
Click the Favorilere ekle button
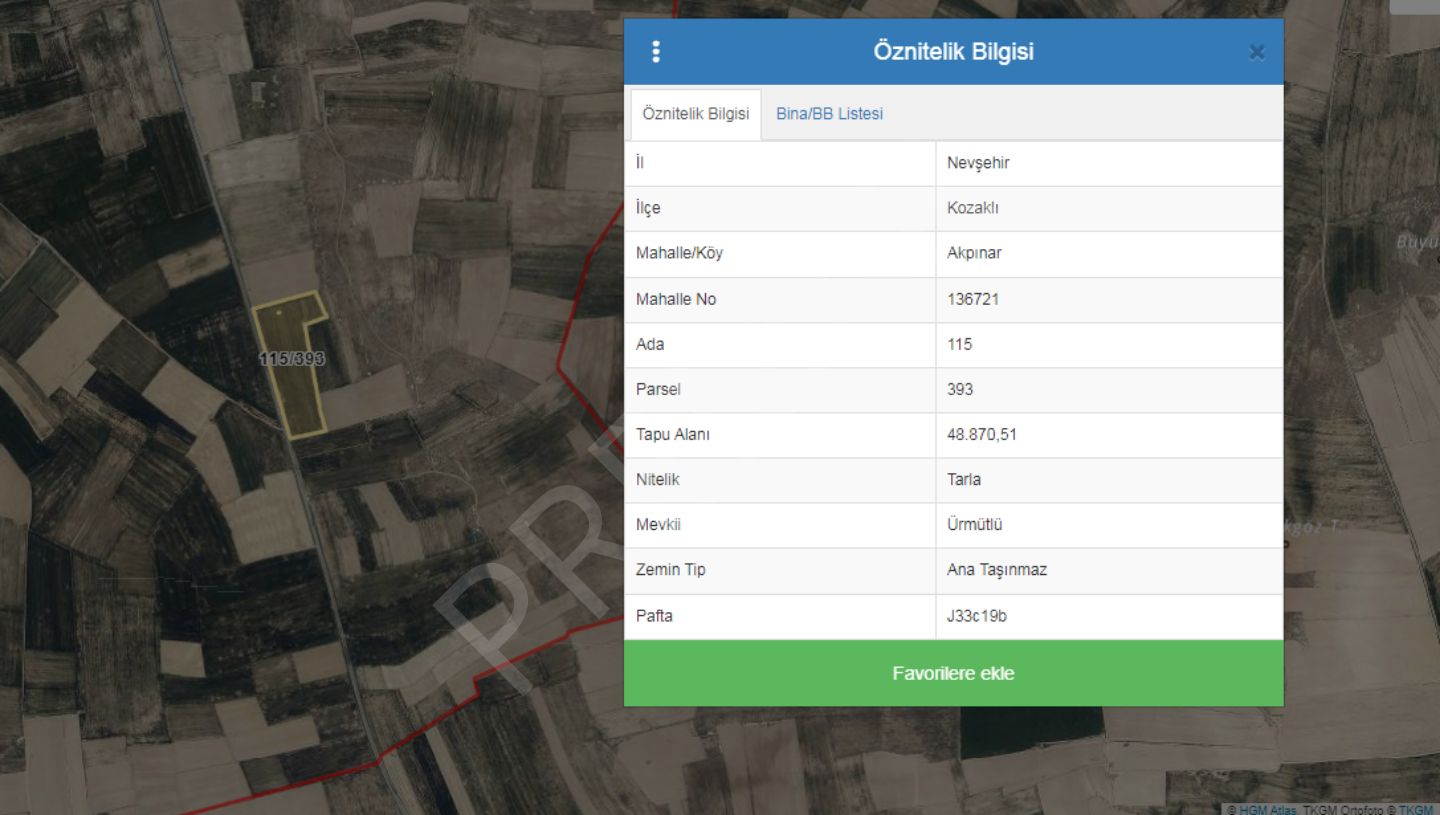(953, 673)
